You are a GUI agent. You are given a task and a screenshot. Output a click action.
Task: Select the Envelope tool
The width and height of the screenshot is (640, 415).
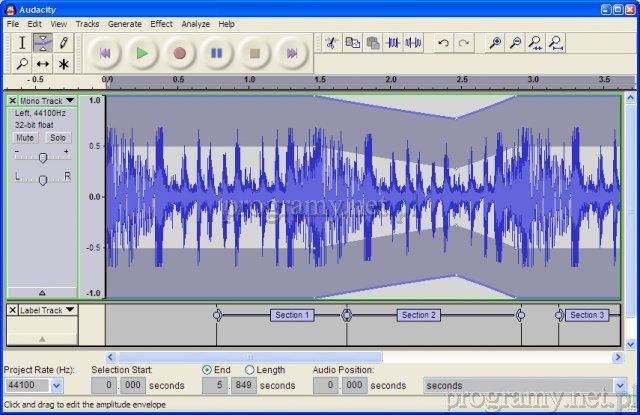point(43,42)
